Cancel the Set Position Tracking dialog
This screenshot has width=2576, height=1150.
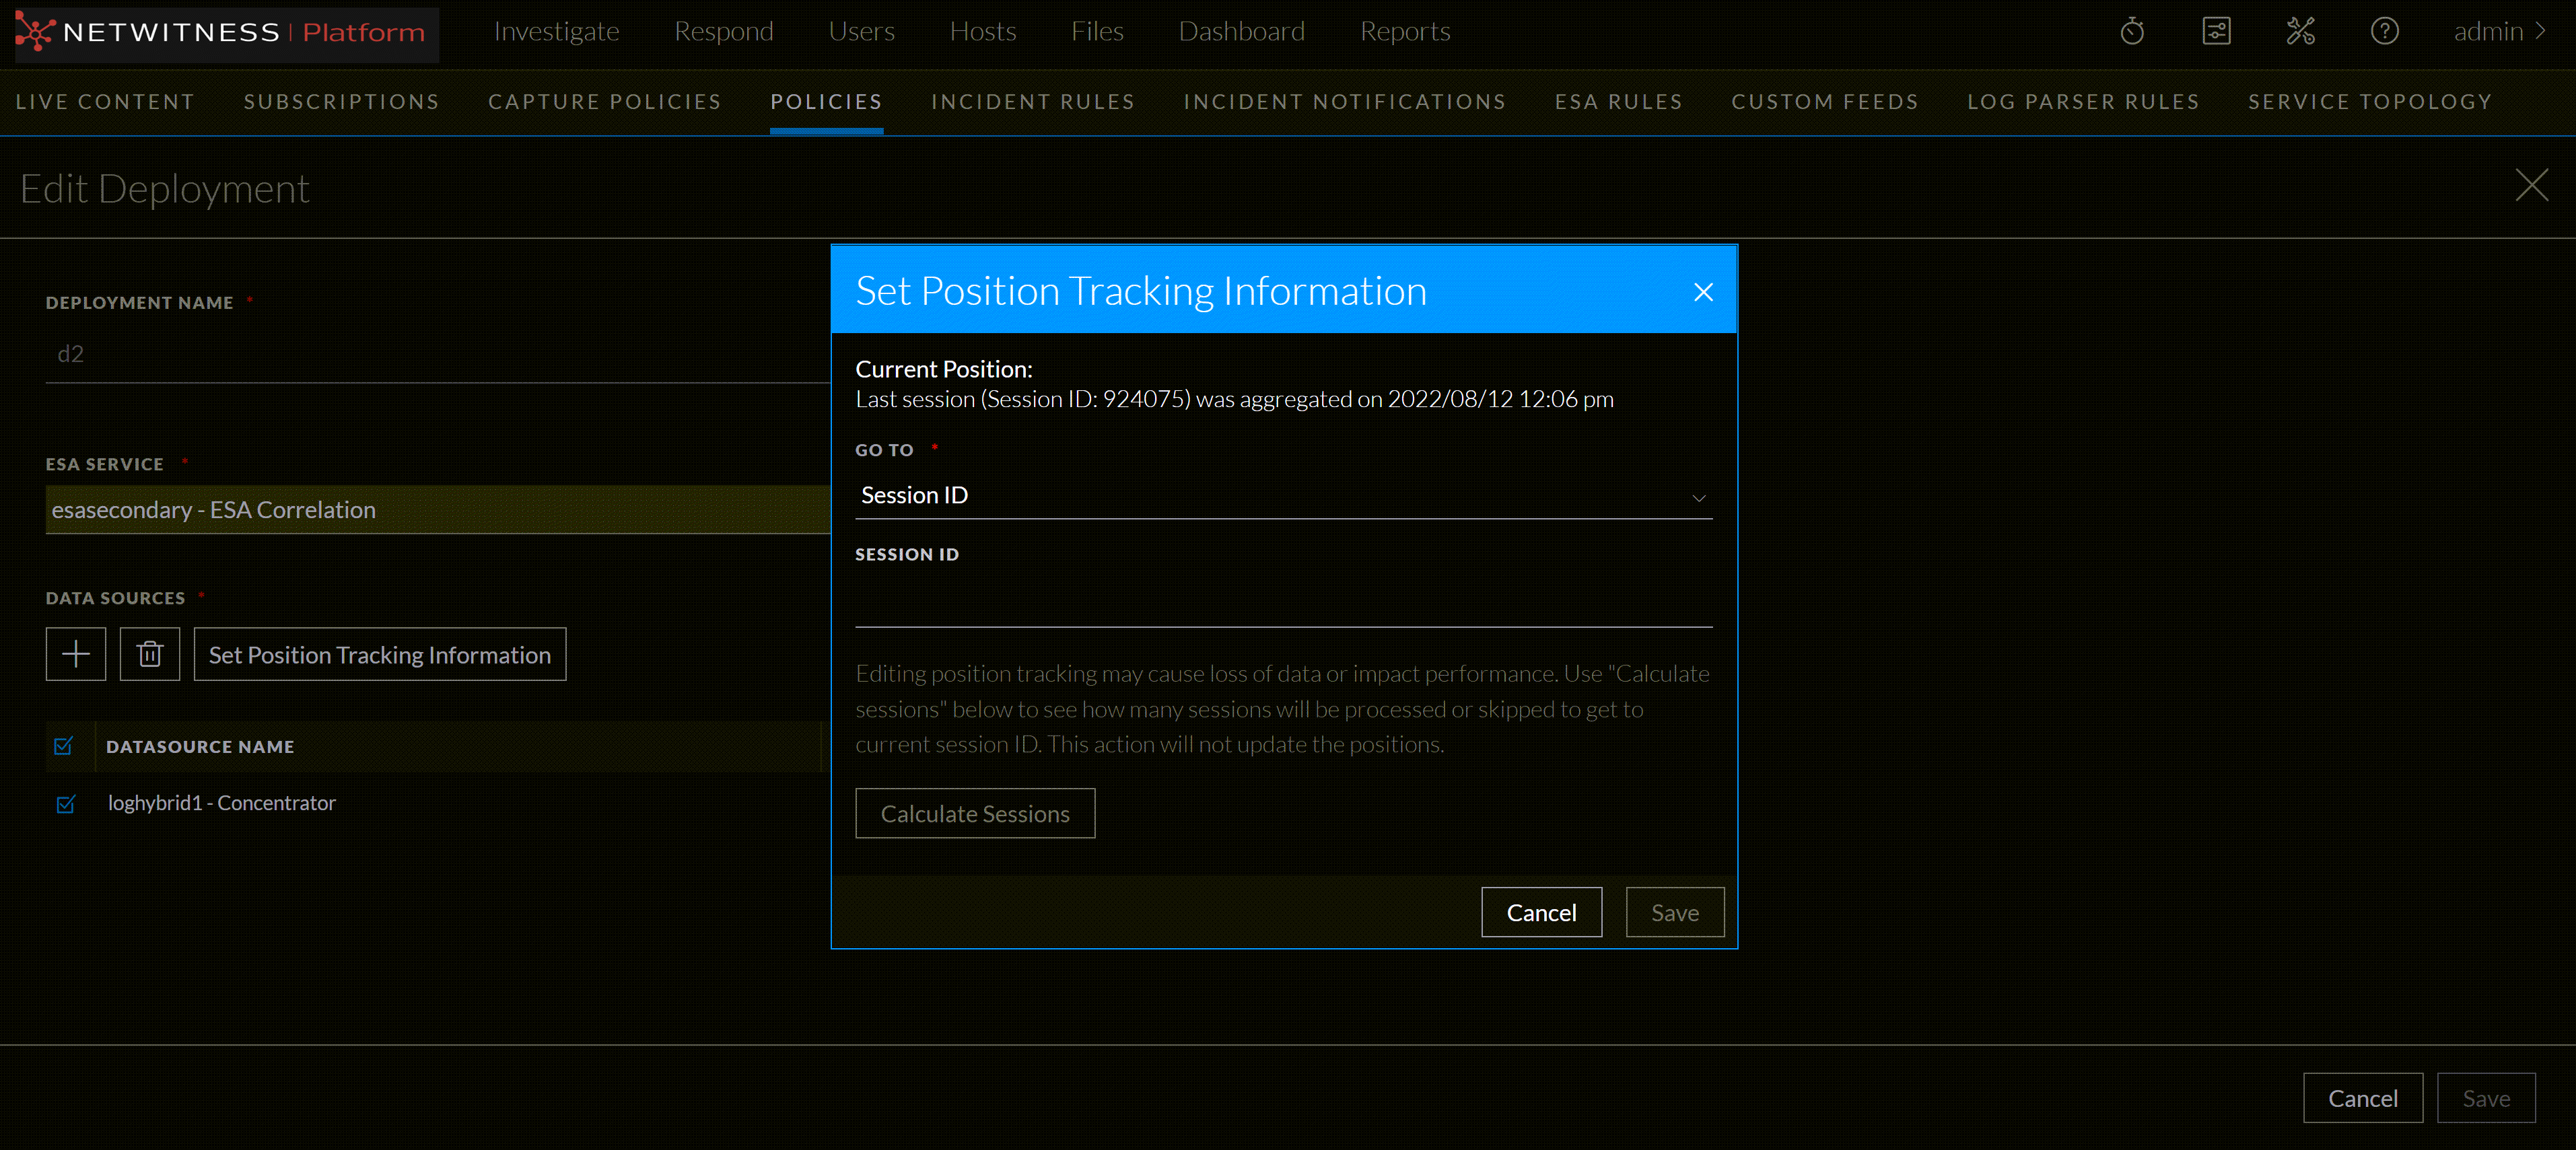coord(1541,912)
